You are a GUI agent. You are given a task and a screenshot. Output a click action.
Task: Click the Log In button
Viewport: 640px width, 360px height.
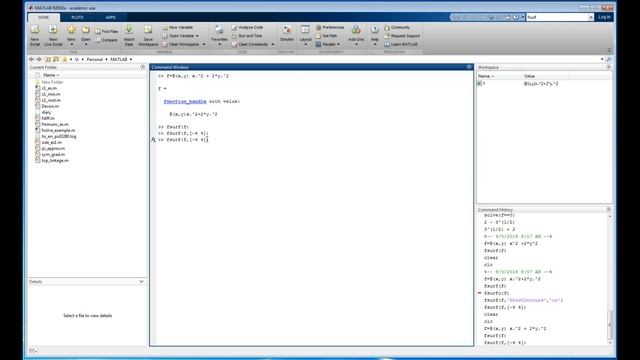[x=604, y=17]
